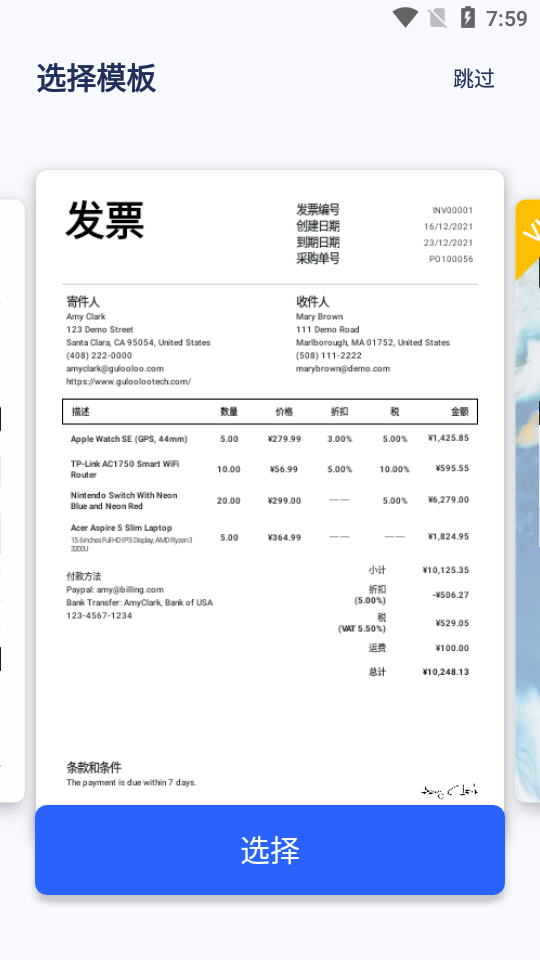The width and height of the screenshot is (540, 960).
Task: Tap the 7:59 clock in status bar
Action: pyautogui.click(x=506, y=18)
